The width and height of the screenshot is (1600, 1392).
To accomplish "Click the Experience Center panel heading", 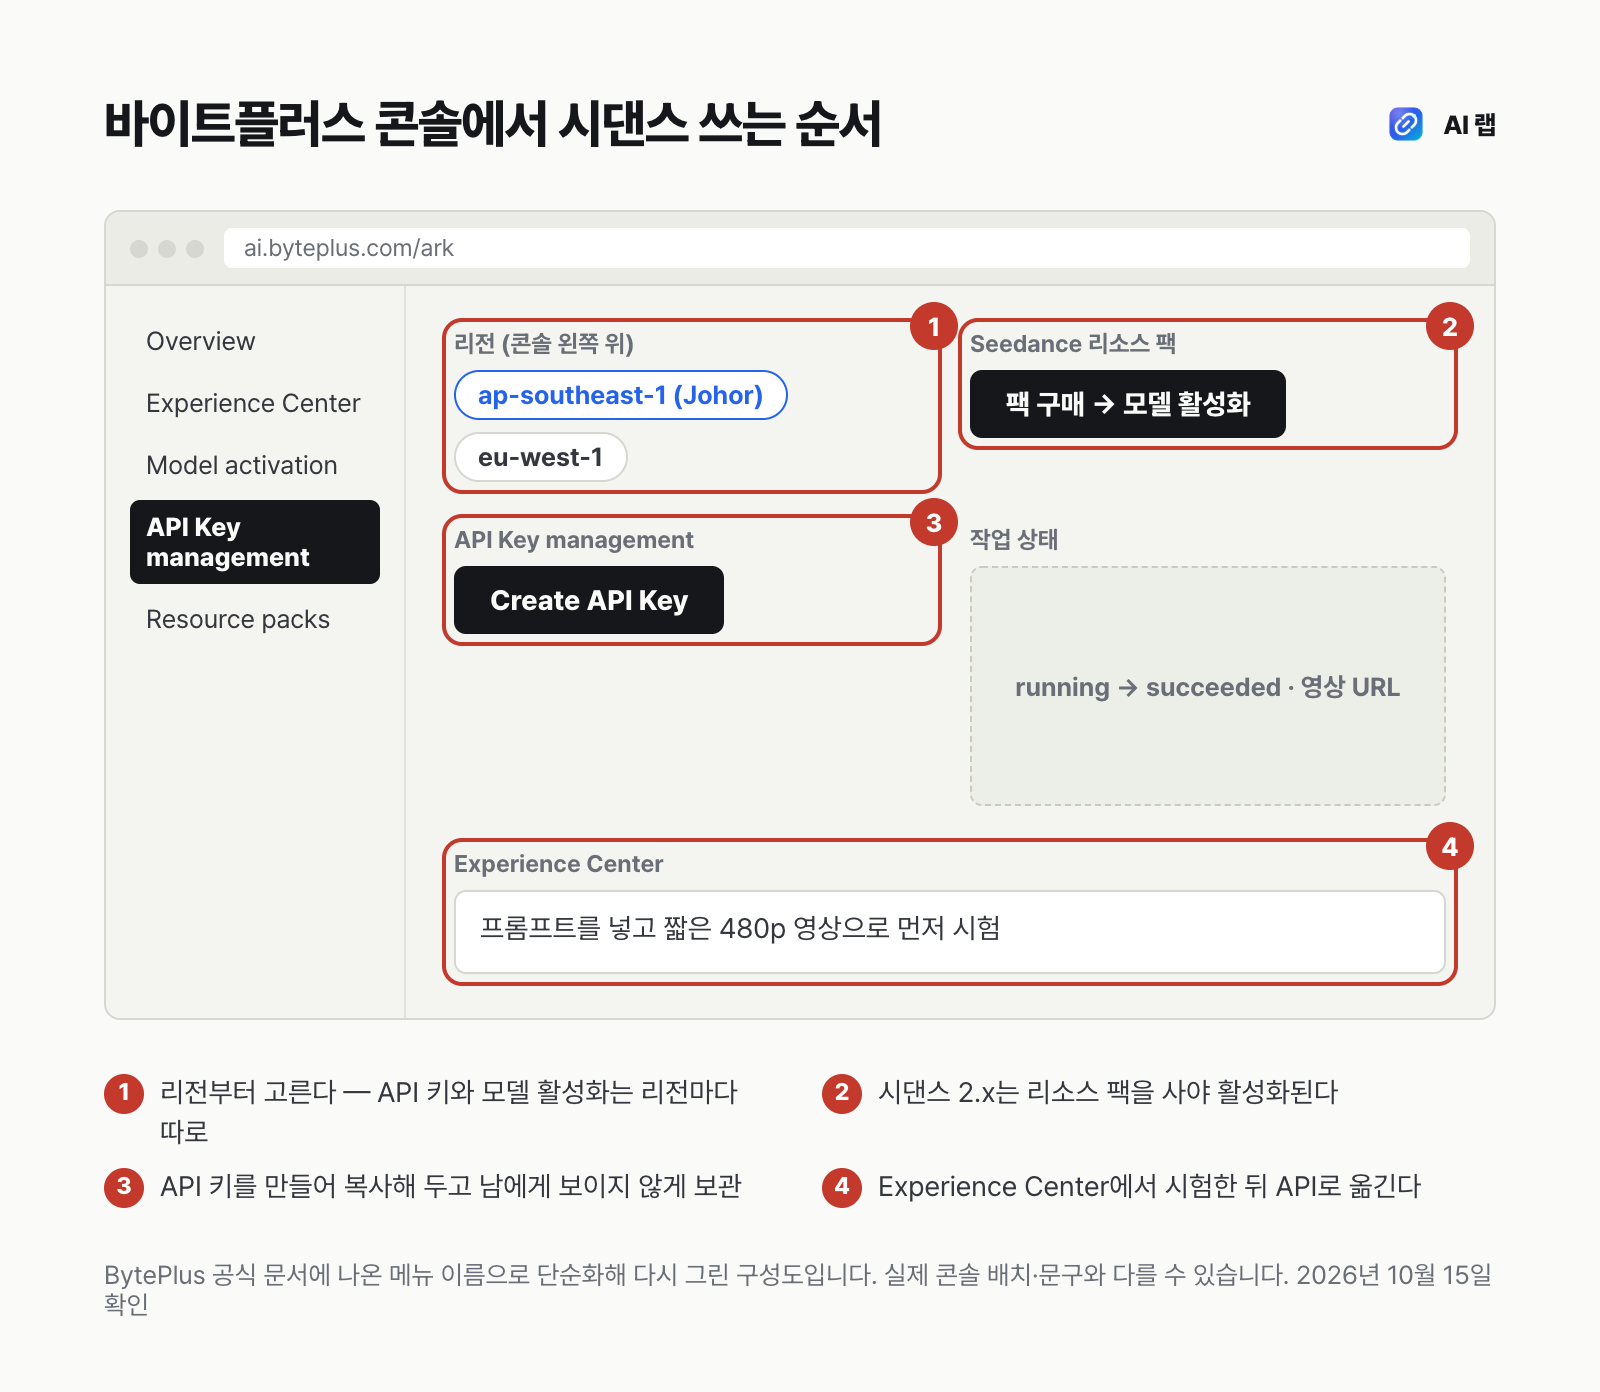I will (559, 863).
